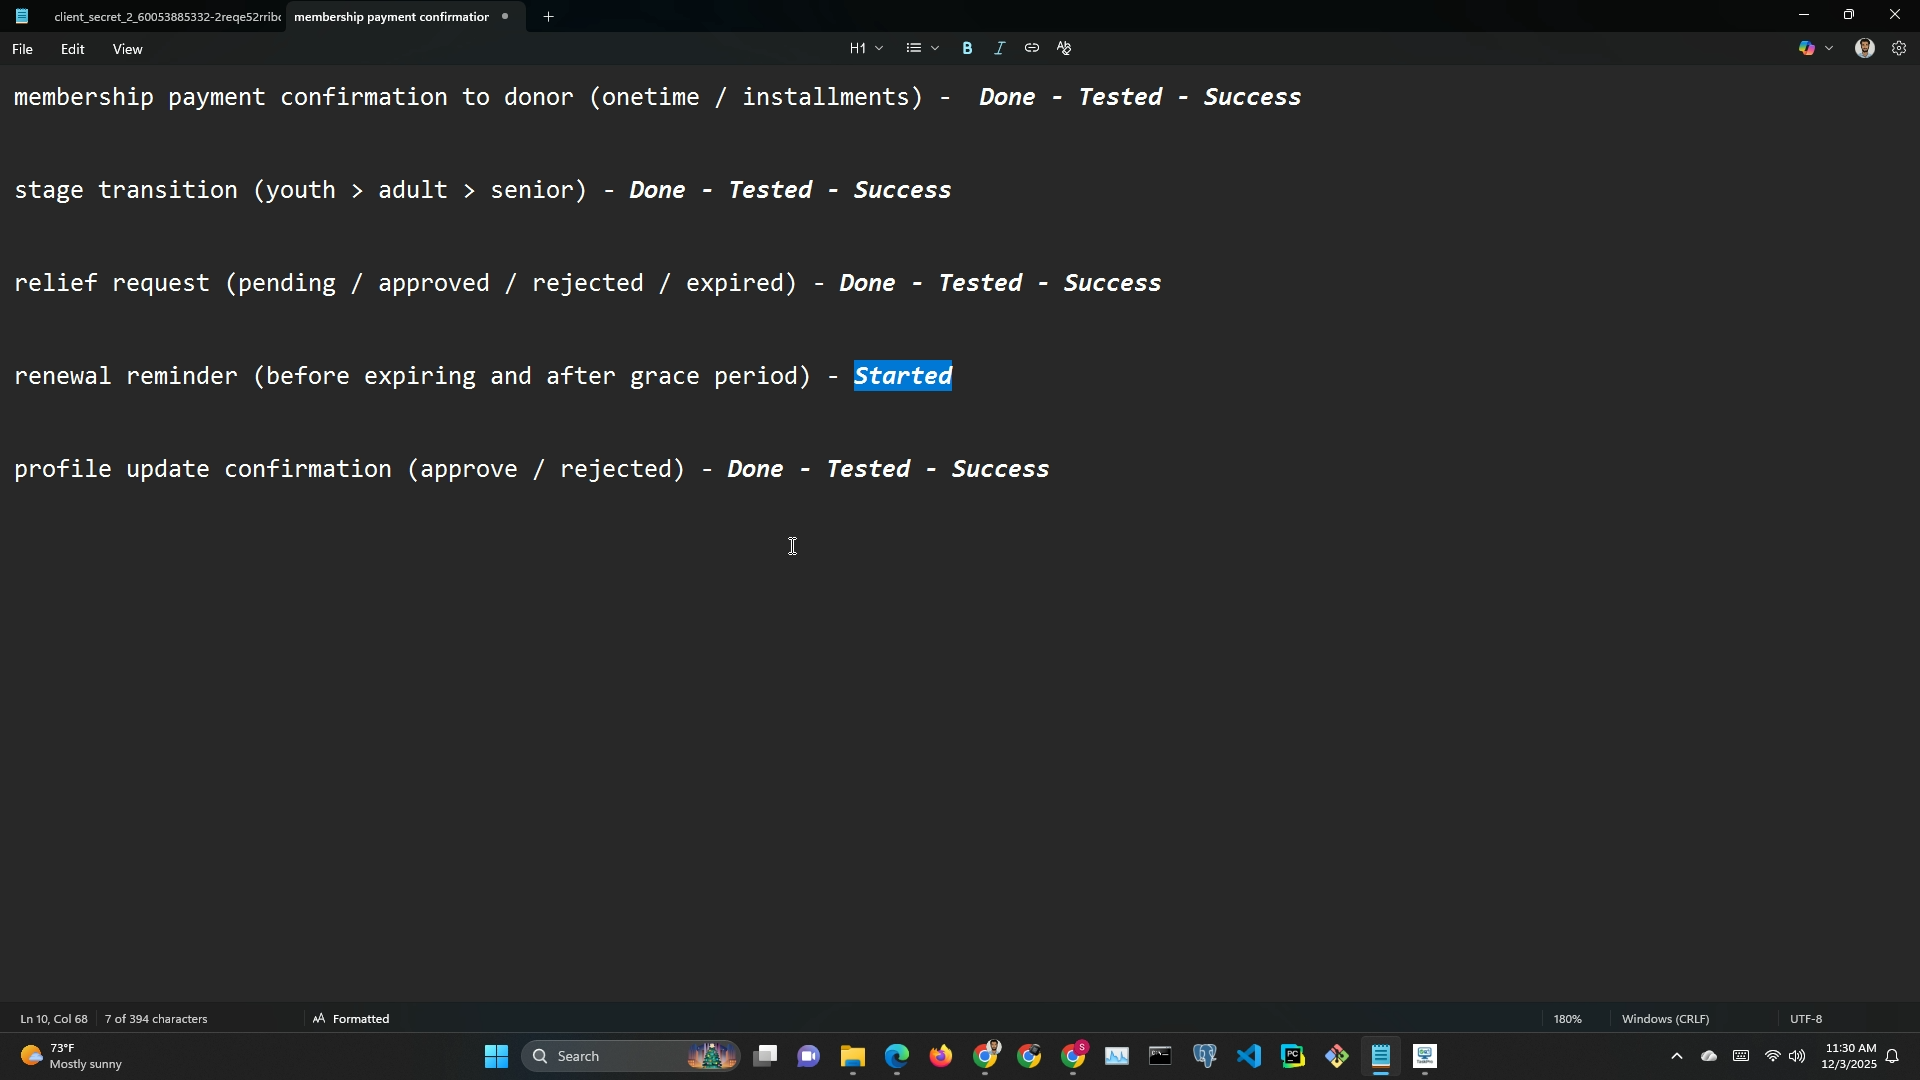Click the user account avatar
1920x1080 pixels.
[x=1864, y=48]
